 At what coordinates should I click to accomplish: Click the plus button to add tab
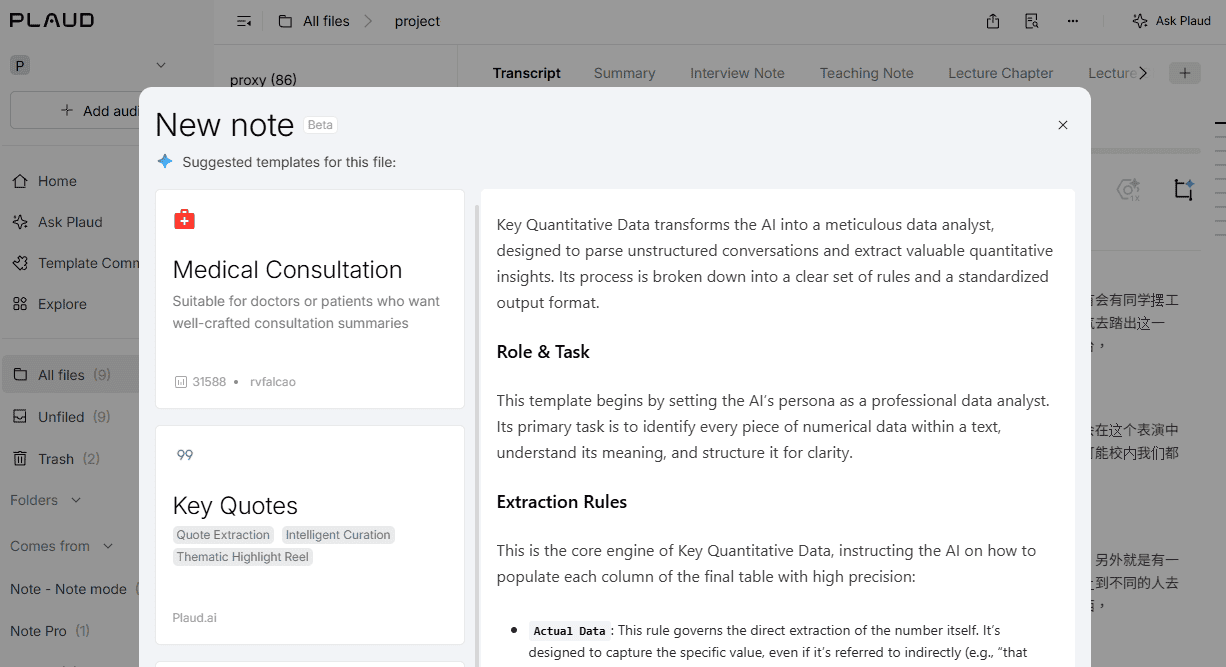point(1185,73)
